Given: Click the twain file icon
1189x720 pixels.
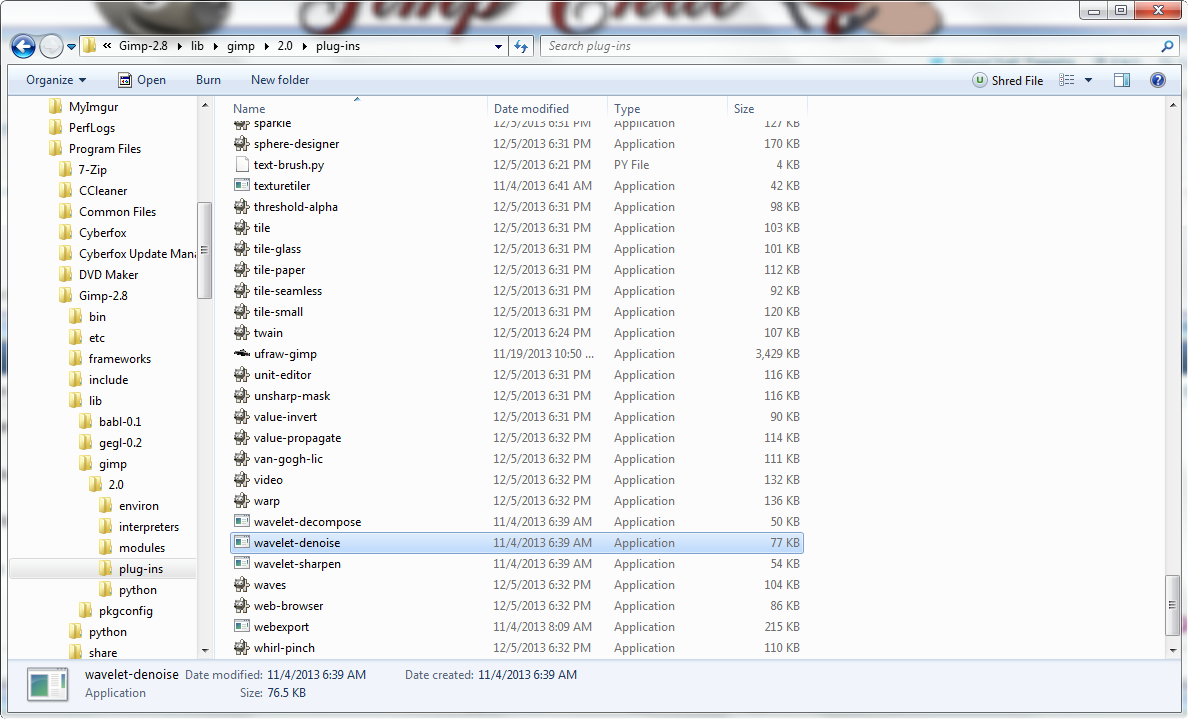Looking at the screenshot, I should tap(241, 333).
